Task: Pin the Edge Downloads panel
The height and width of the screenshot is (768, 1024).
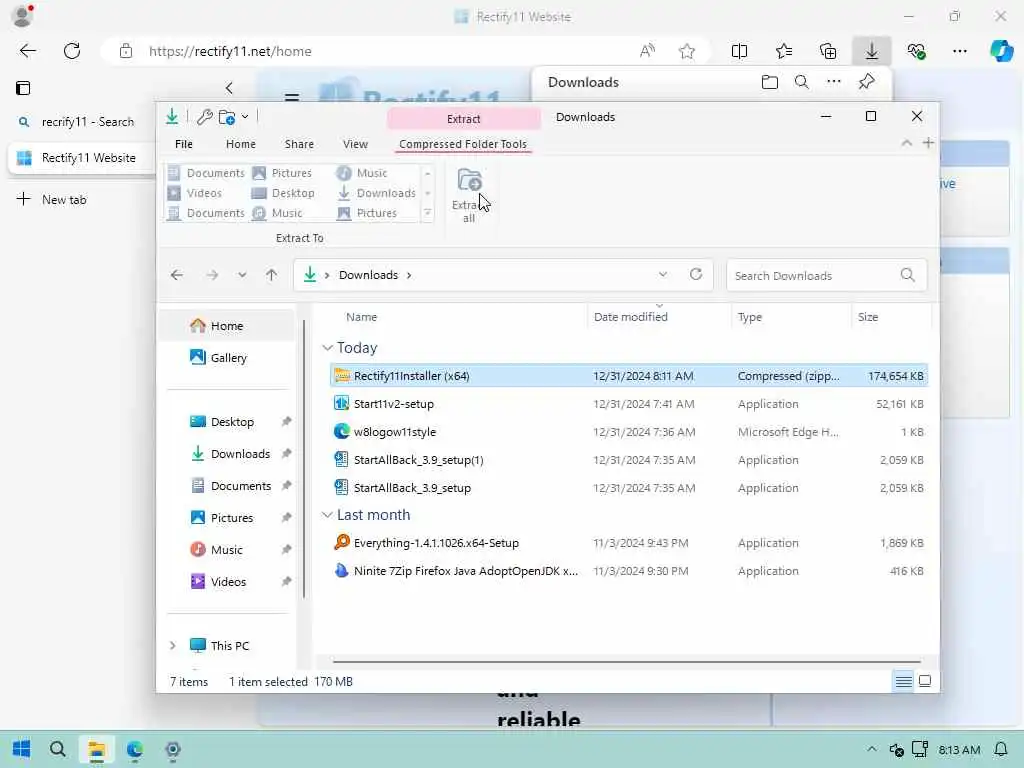Action: pyautogui.click(x=867, y=82)
